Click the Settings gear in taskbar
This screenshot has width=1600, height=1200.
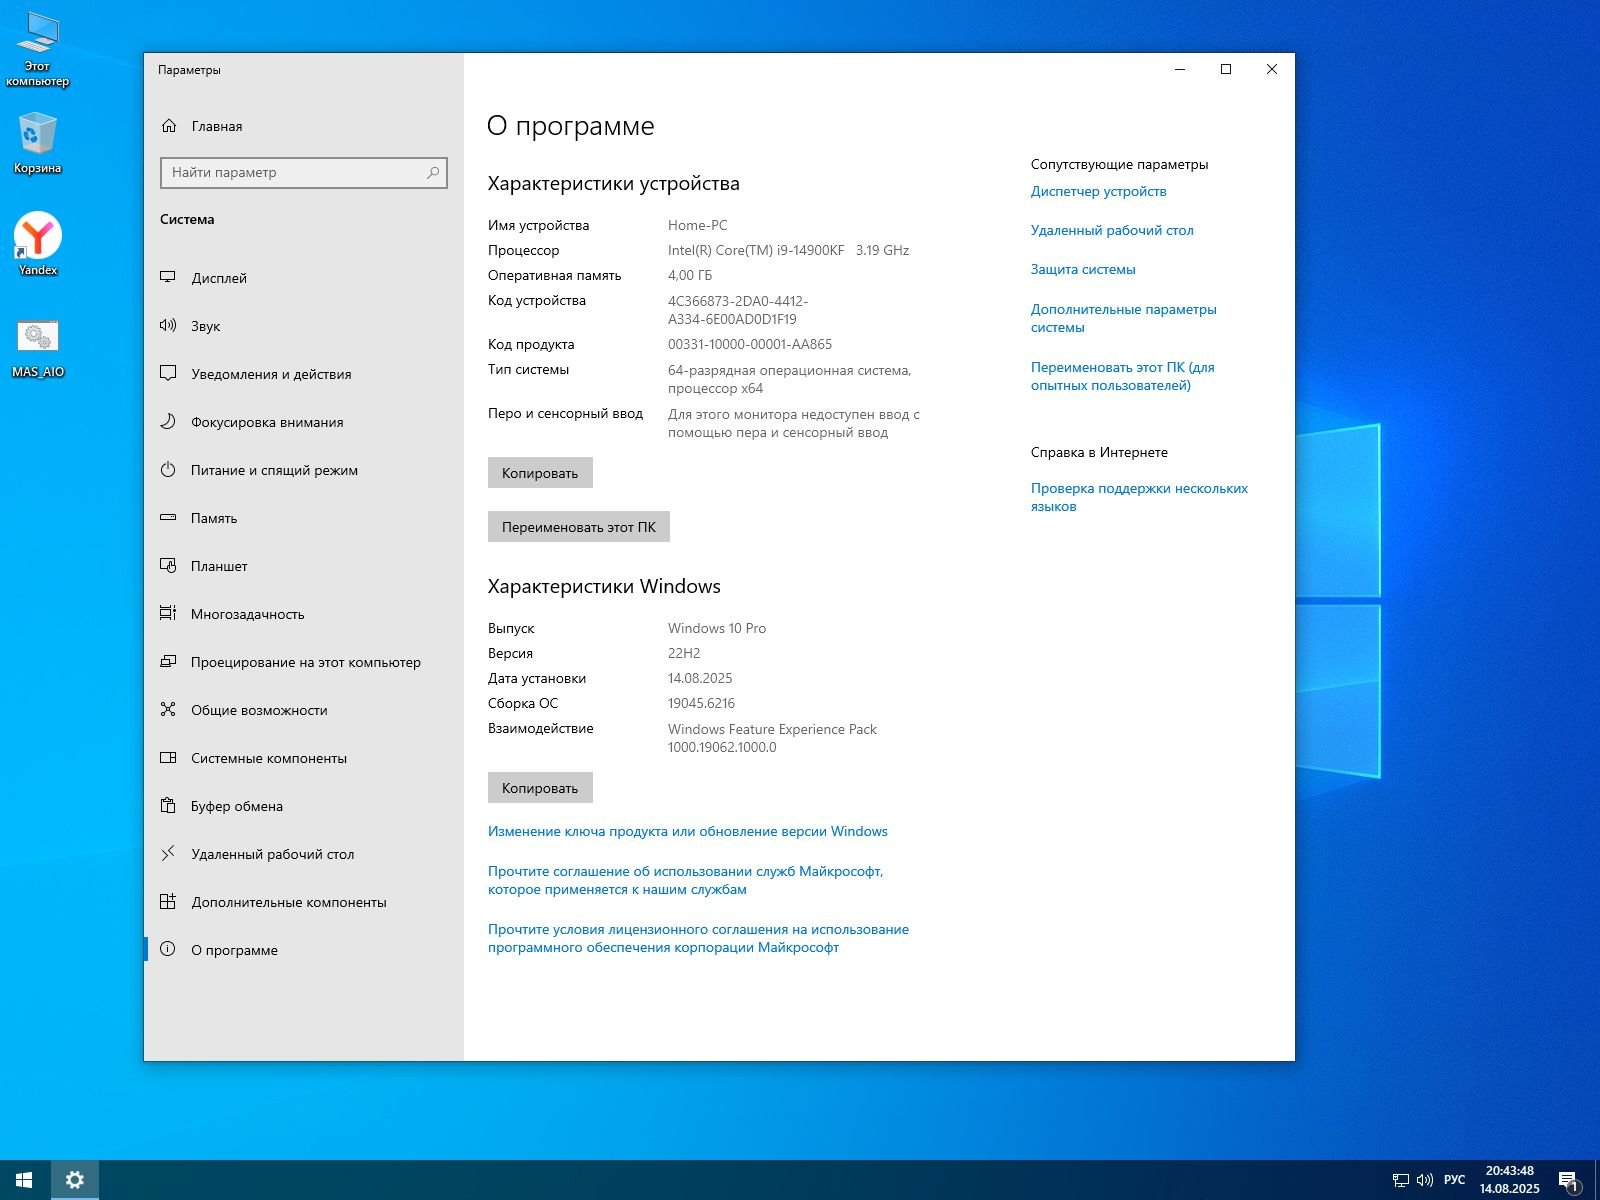pyautogui.click(x=74, y=1180)
